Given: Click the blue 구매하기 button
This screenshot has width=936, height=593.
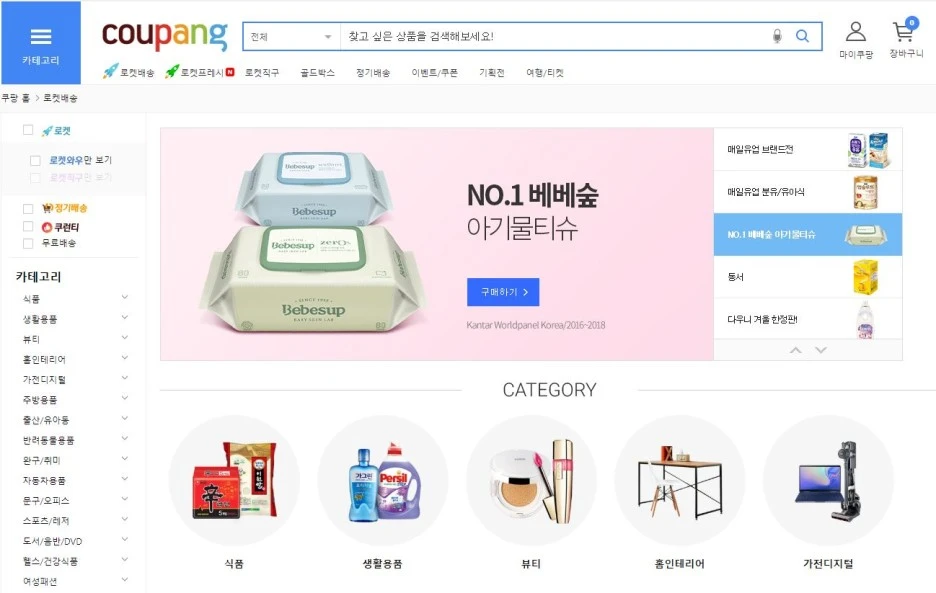Looking at the screenshot, I should pyautogui.click(x=503, y=292).
